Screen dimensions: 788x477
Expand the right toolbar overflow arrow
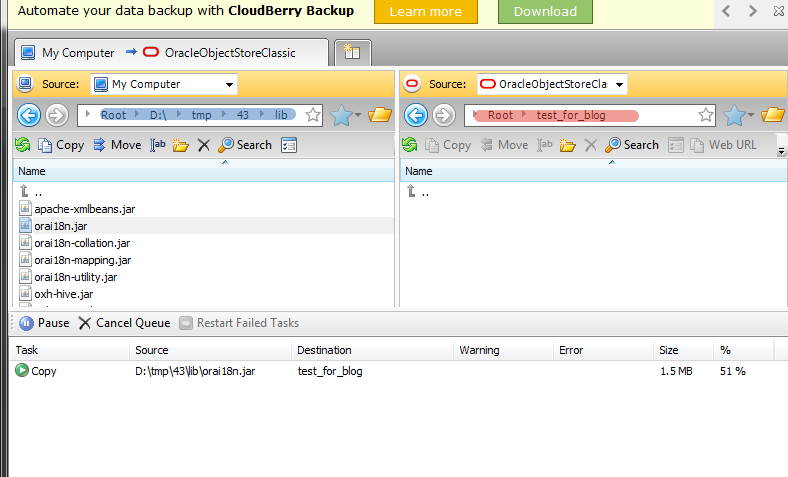[x=781, y=150]
